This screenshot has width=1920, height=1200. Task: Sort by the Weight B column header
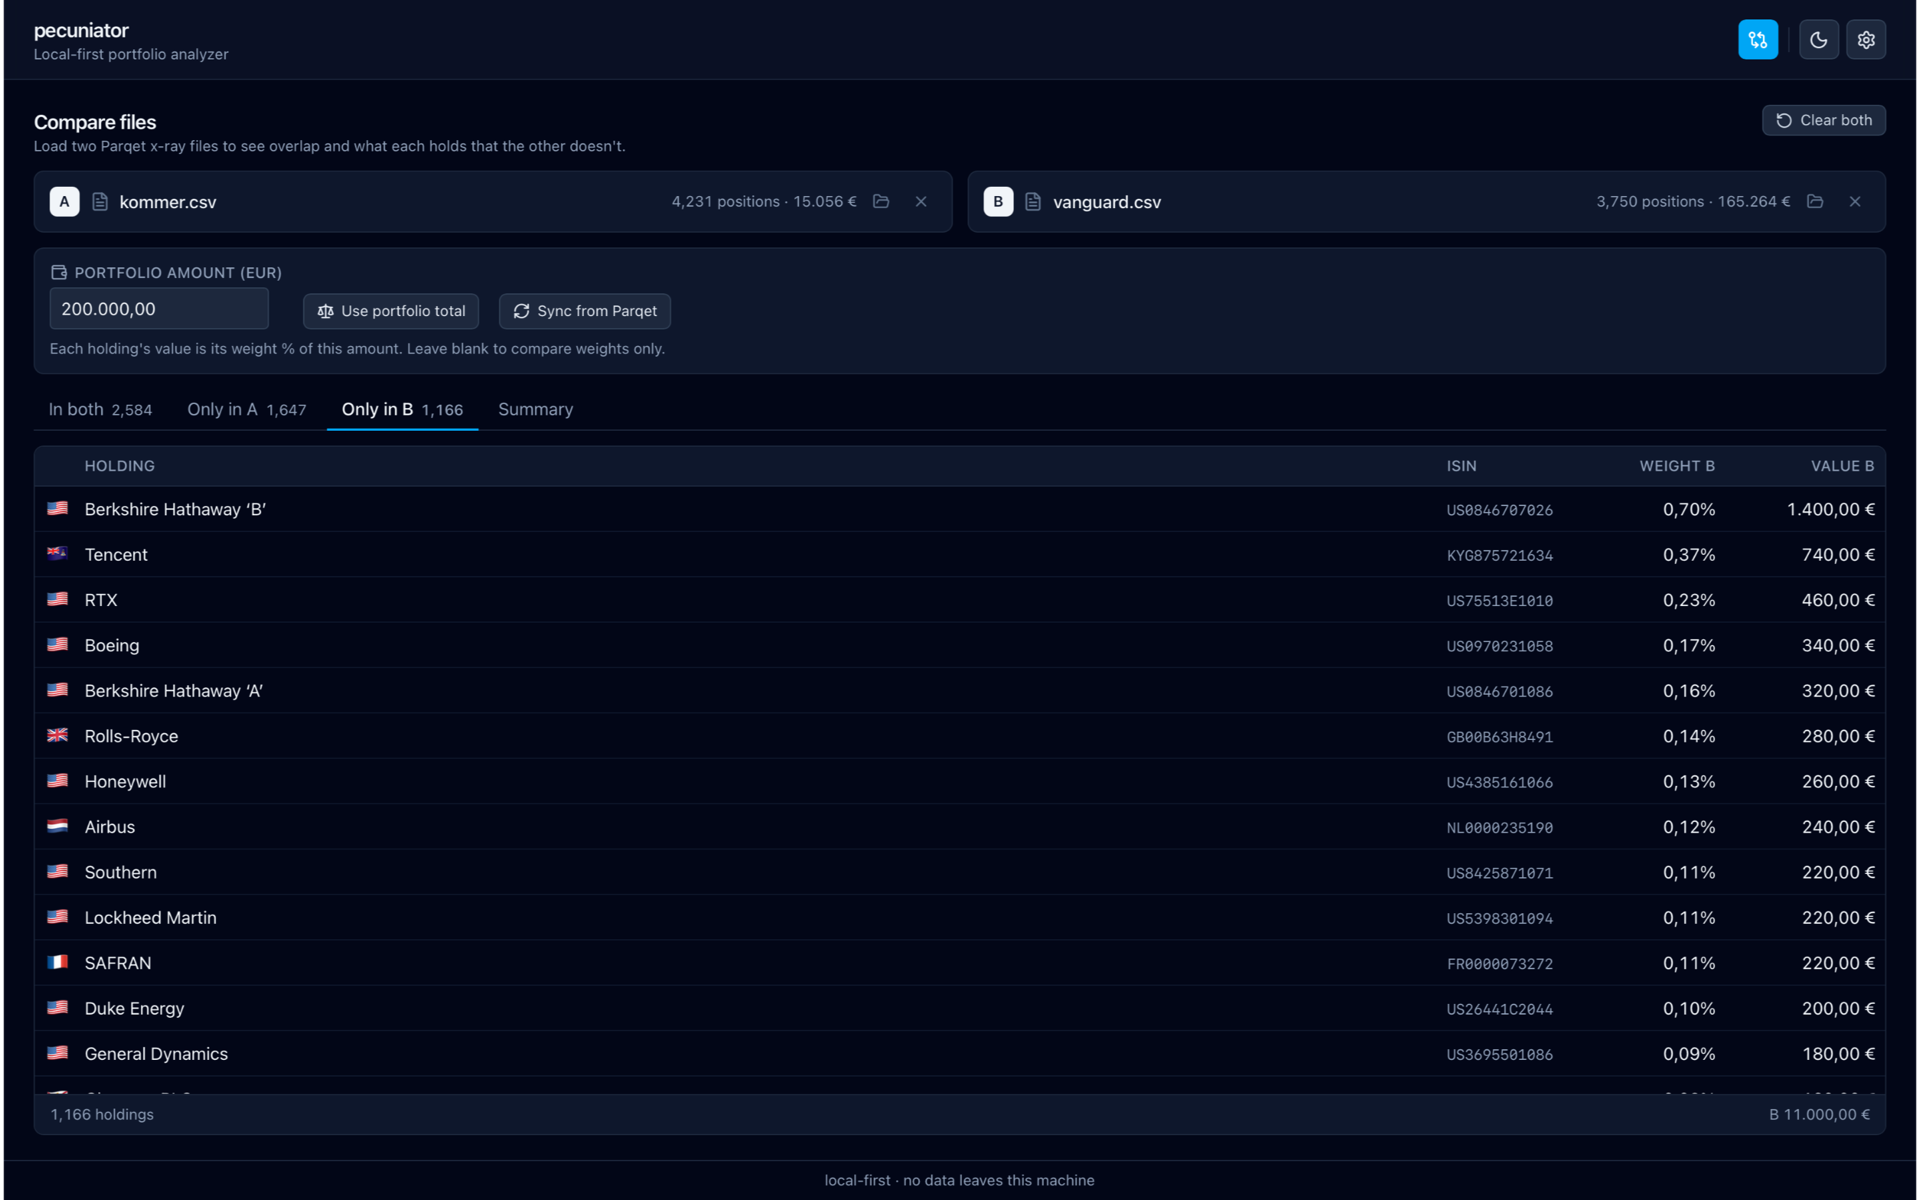(x=1677, y=466)
